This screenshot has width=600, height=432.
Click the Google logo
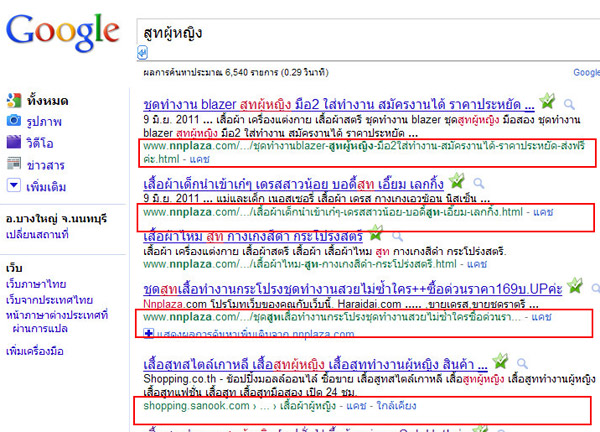click(x=62, y=33)
